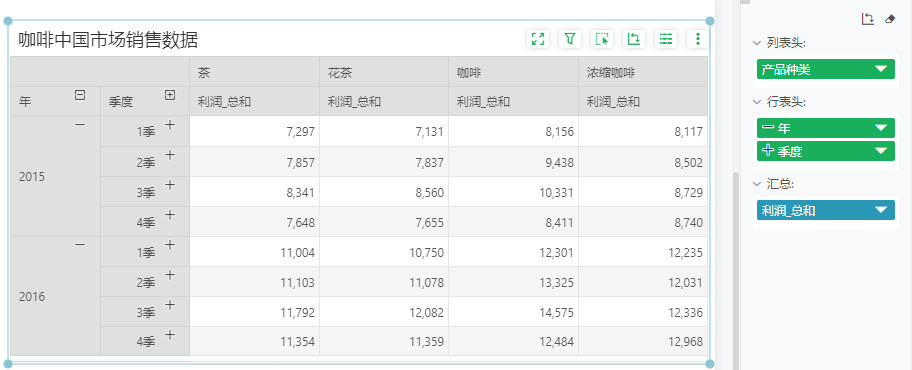Screen dimensions: 912x370
Task: Select the cell with value 8,560
Action: coord(384,192)
